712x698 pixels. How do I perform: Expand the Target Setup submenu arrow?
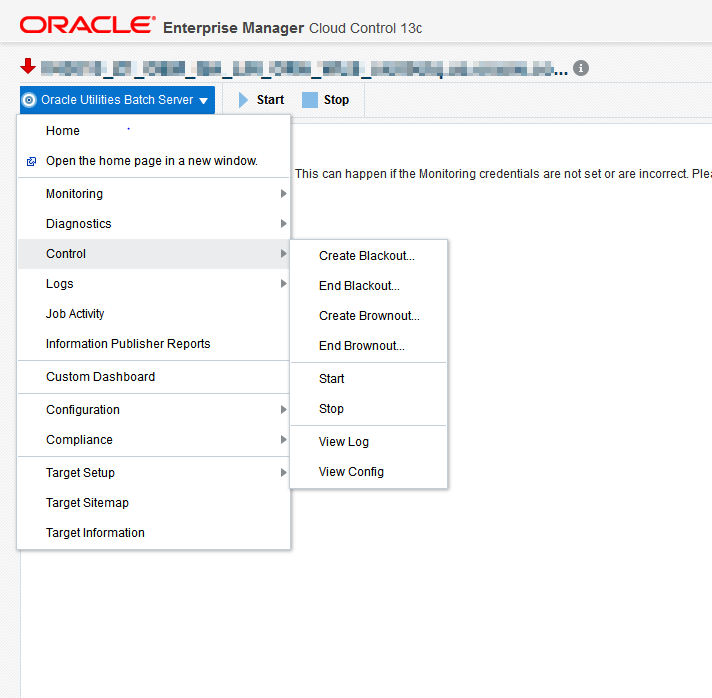283,473
